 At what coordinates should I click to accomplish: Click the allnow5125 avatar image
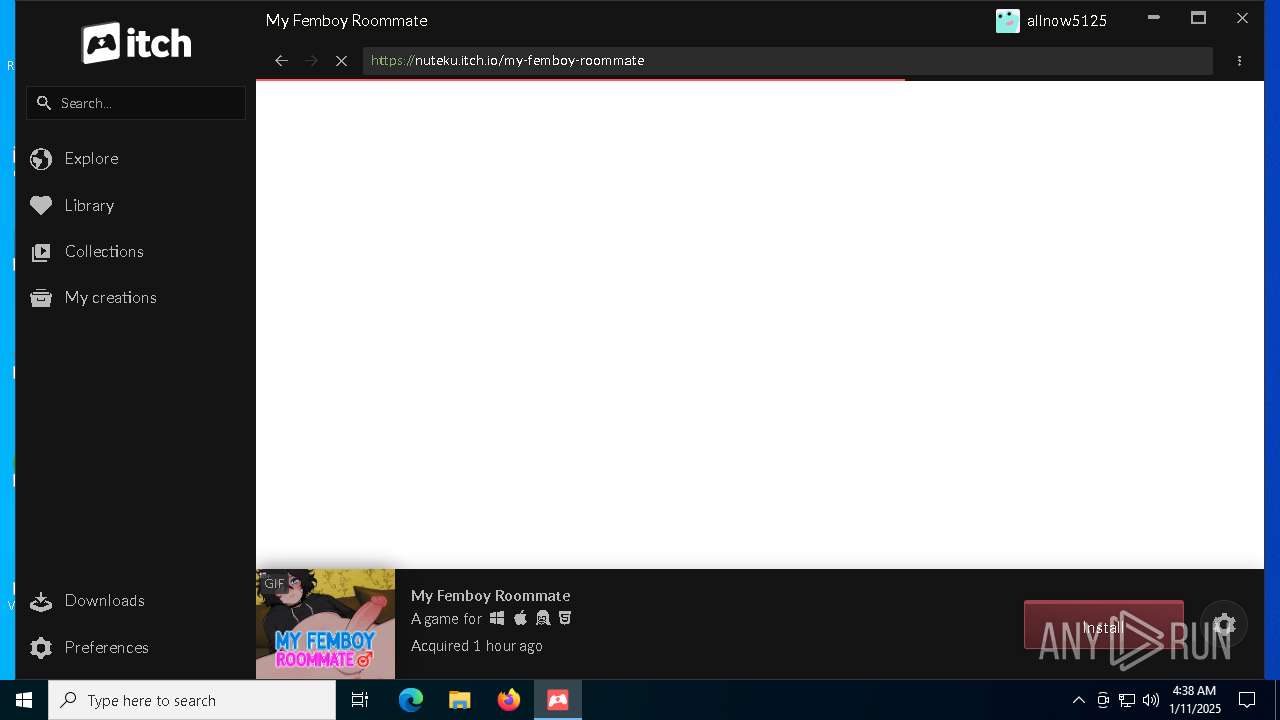pos(1008,20)
